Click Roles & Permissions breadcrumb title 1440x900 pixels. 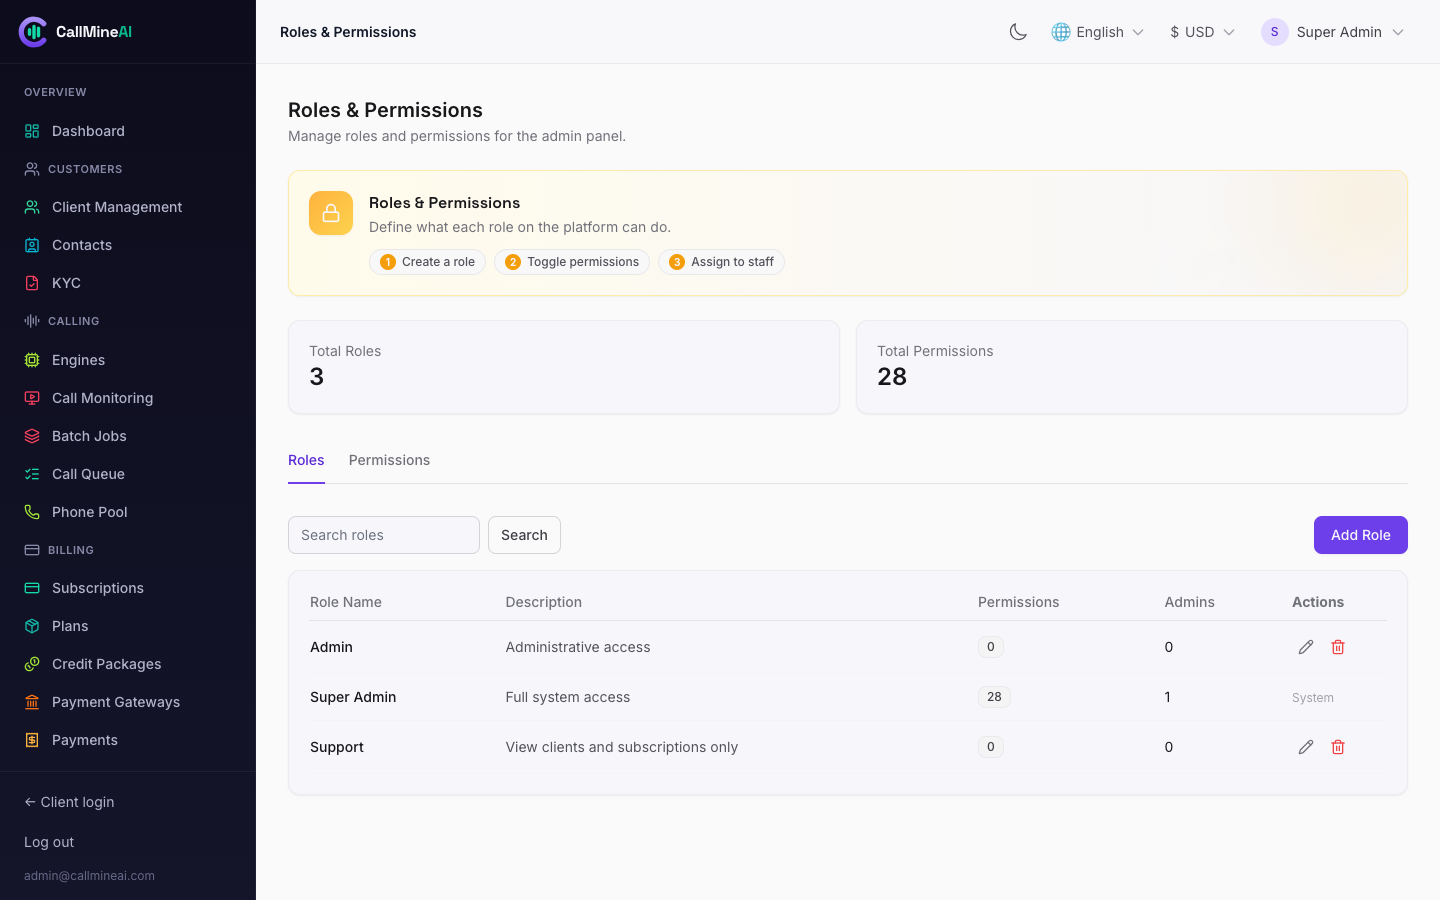click(x=348, y=32)
